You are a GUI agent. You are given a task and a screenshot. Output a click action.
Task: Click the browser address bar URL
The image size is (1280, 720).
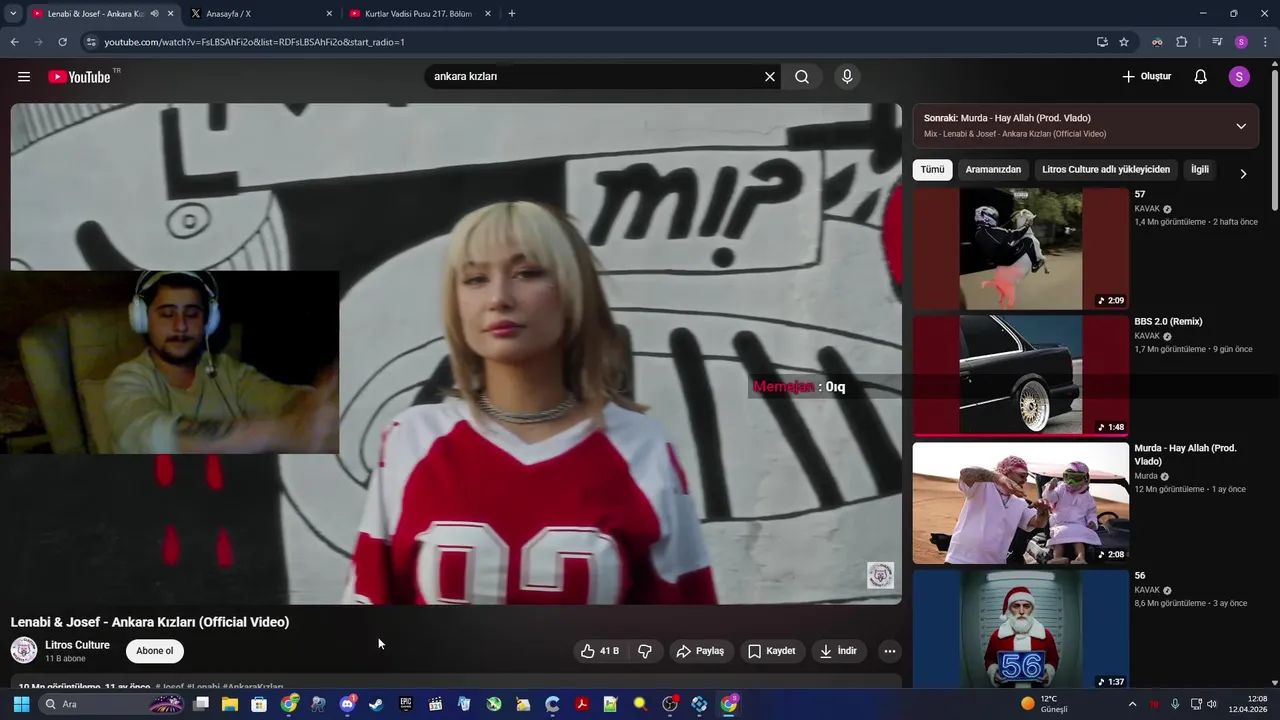pyautogui.click(x=255, y=42)
